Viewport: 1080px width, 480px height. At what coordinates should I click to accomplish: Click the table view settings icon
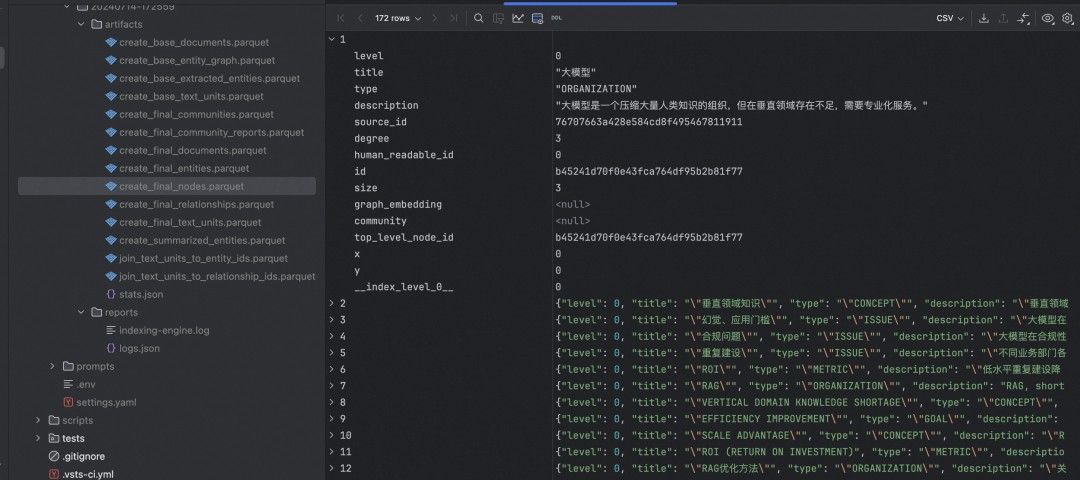537,19
